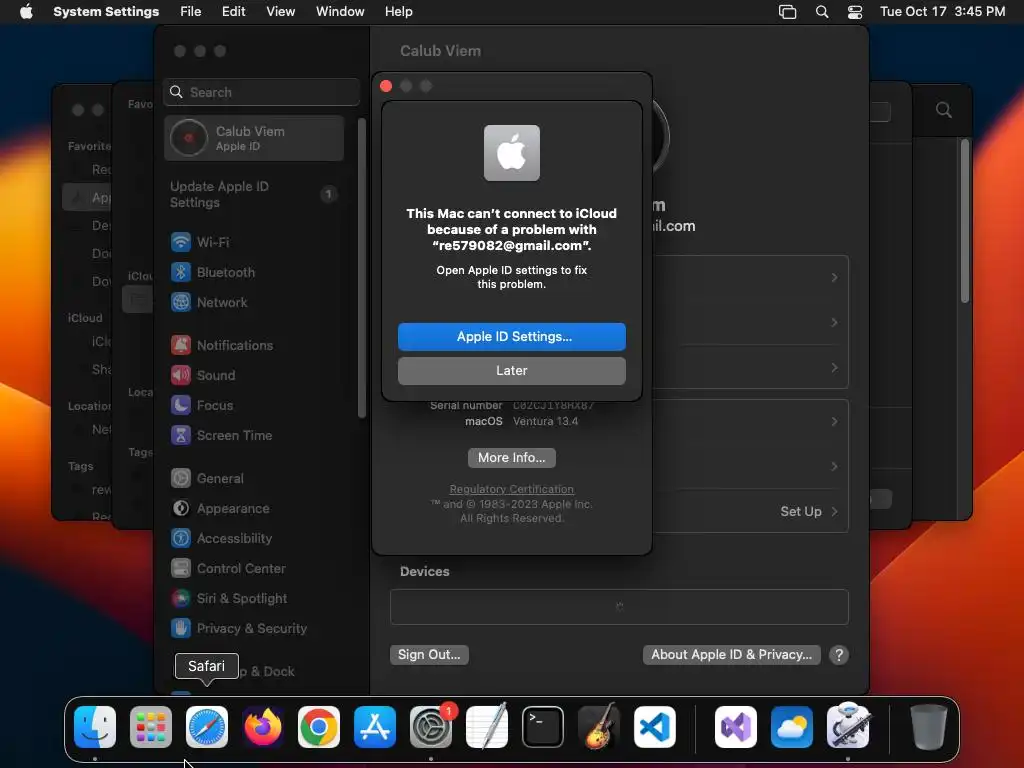The height and width of the screenshot is (768, 1024).
Task: Launch Firefox from the Dock
Action: coord(263,727)
